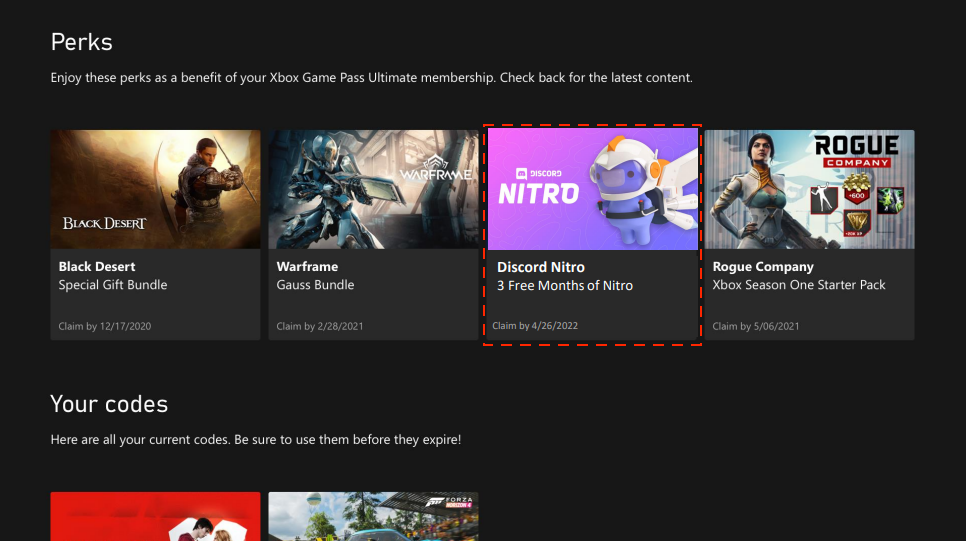This screenshot has height=541, width=966.
Task: Click the Gauss Bundle subtitle
Action: (x=315, y=285)
